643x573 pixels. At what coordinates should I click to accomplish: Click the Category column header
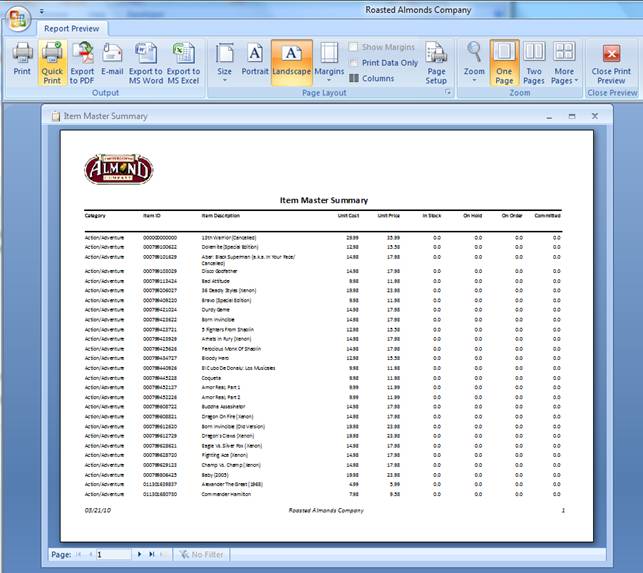(x=95, y=215)
